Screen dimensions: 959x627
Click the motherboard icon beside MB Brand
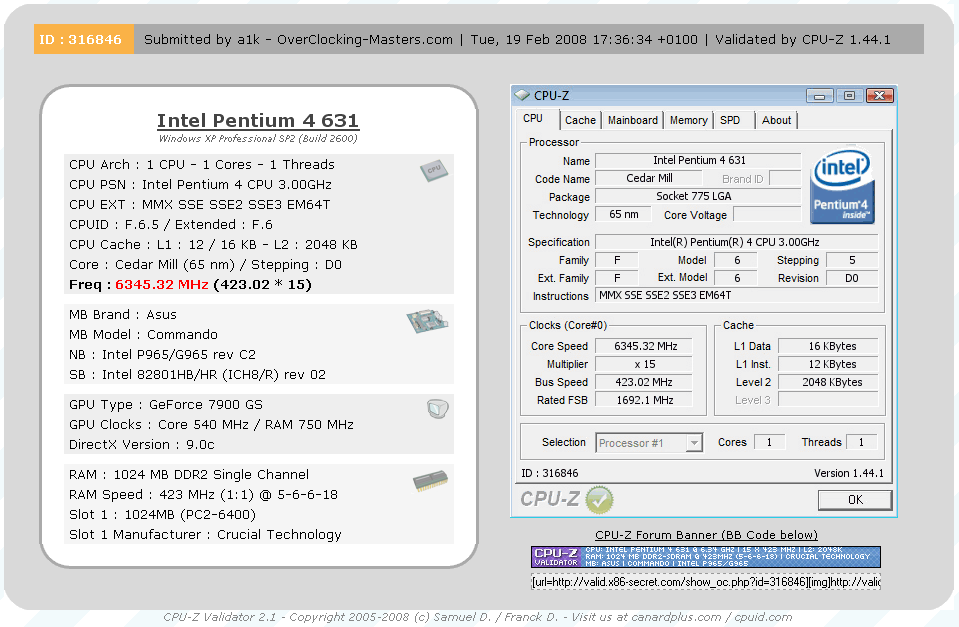pyautogui.click(x=427, y=321)
